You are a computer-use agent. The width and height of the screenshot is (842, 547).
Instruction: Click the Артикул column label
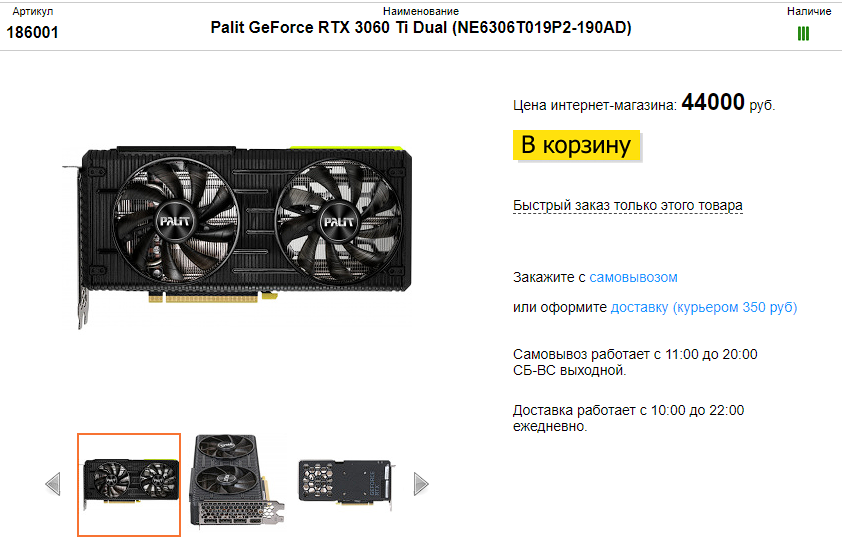[x=33, y=11]
